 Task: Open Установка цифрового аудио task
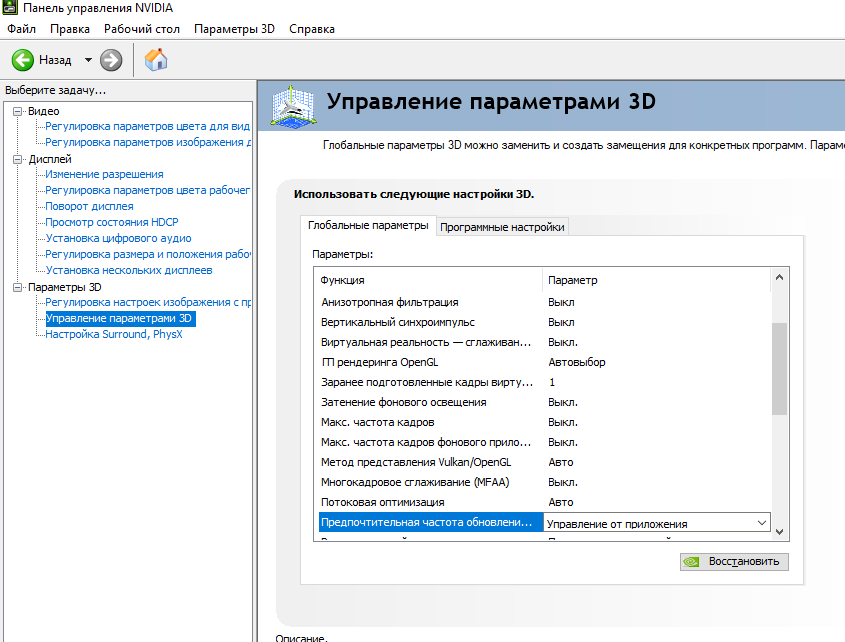coord(118,238)
